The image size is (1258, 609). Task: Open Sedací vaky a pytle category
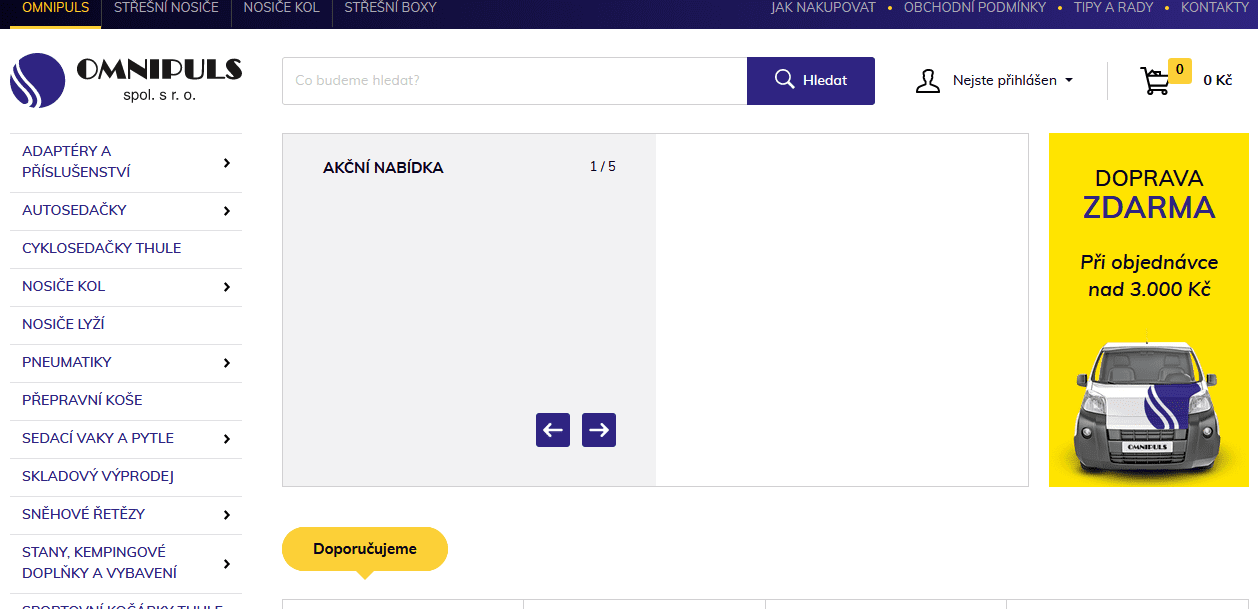click(98, 438)
